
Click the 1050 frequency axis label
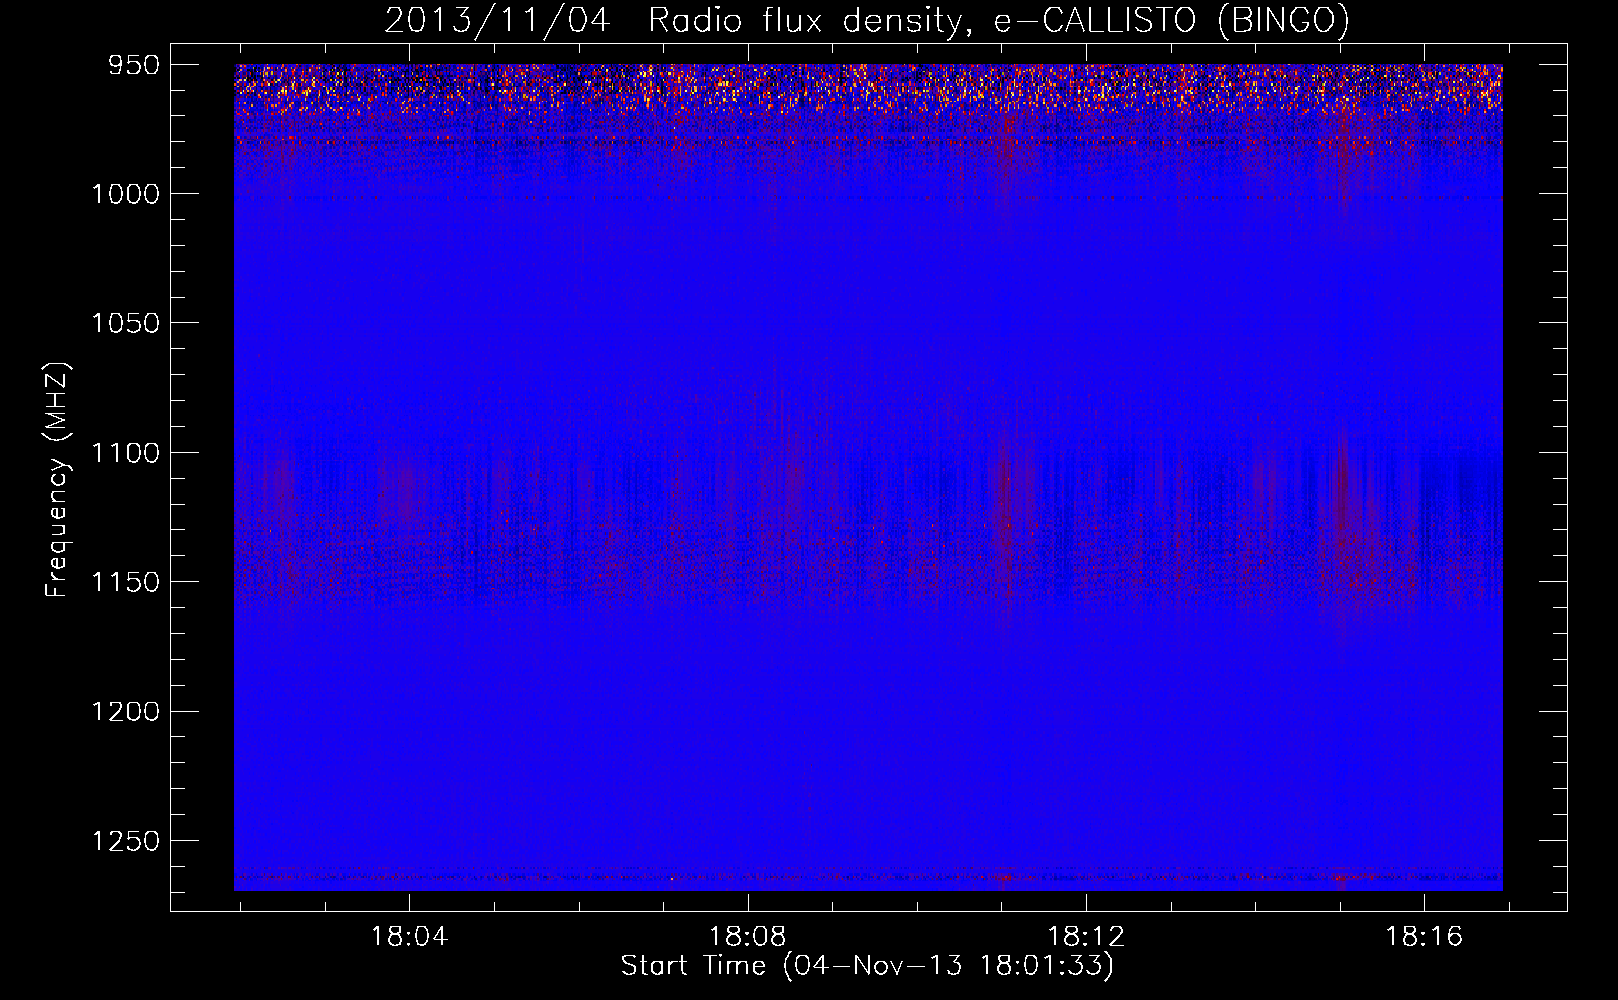tap(126, 323)
